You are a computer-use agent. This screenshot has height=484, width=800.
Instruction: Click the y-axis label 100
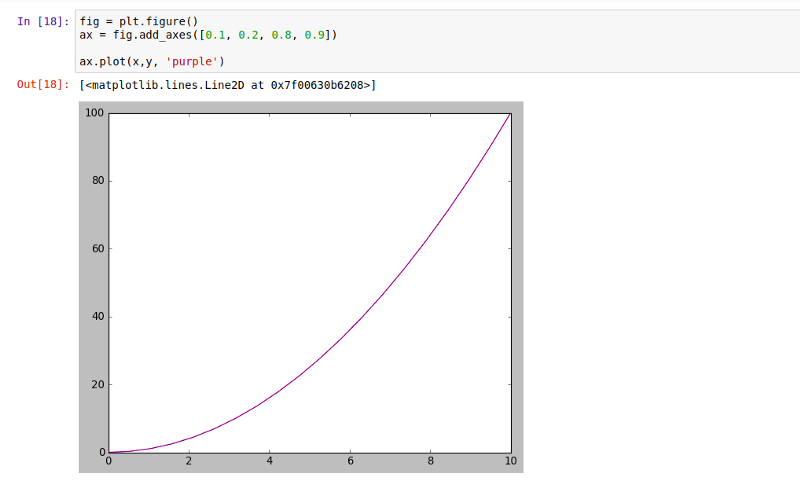click(x=94, y=113)
